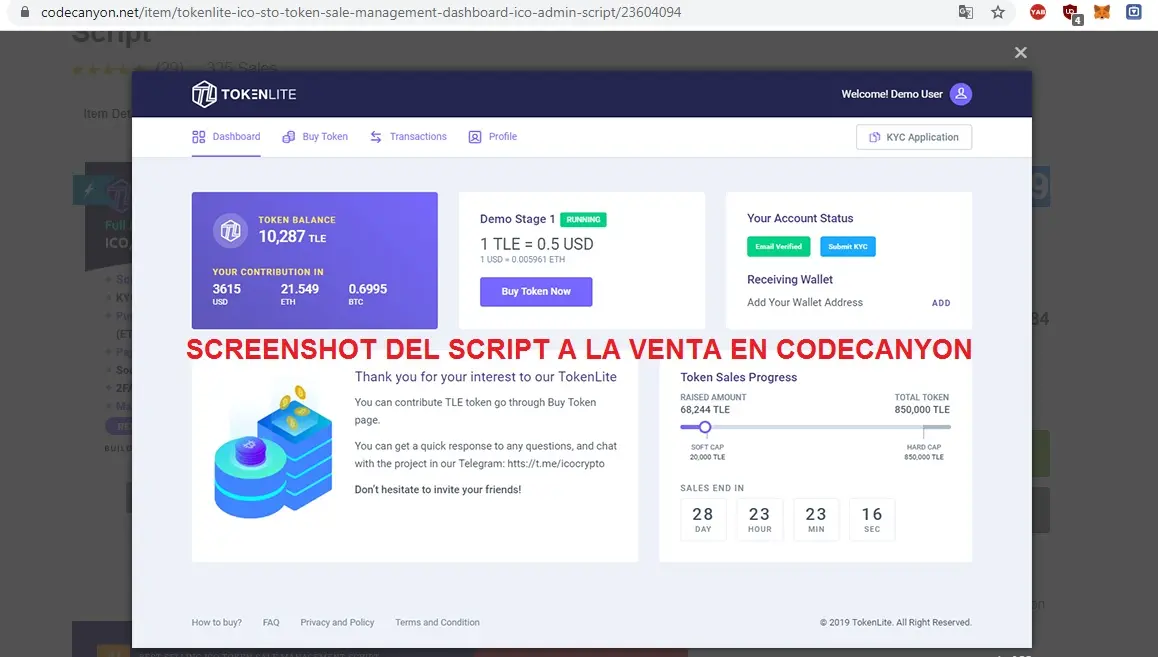Close the lightbox with the X icon

pyautogui.click(x=1021, y=52)
